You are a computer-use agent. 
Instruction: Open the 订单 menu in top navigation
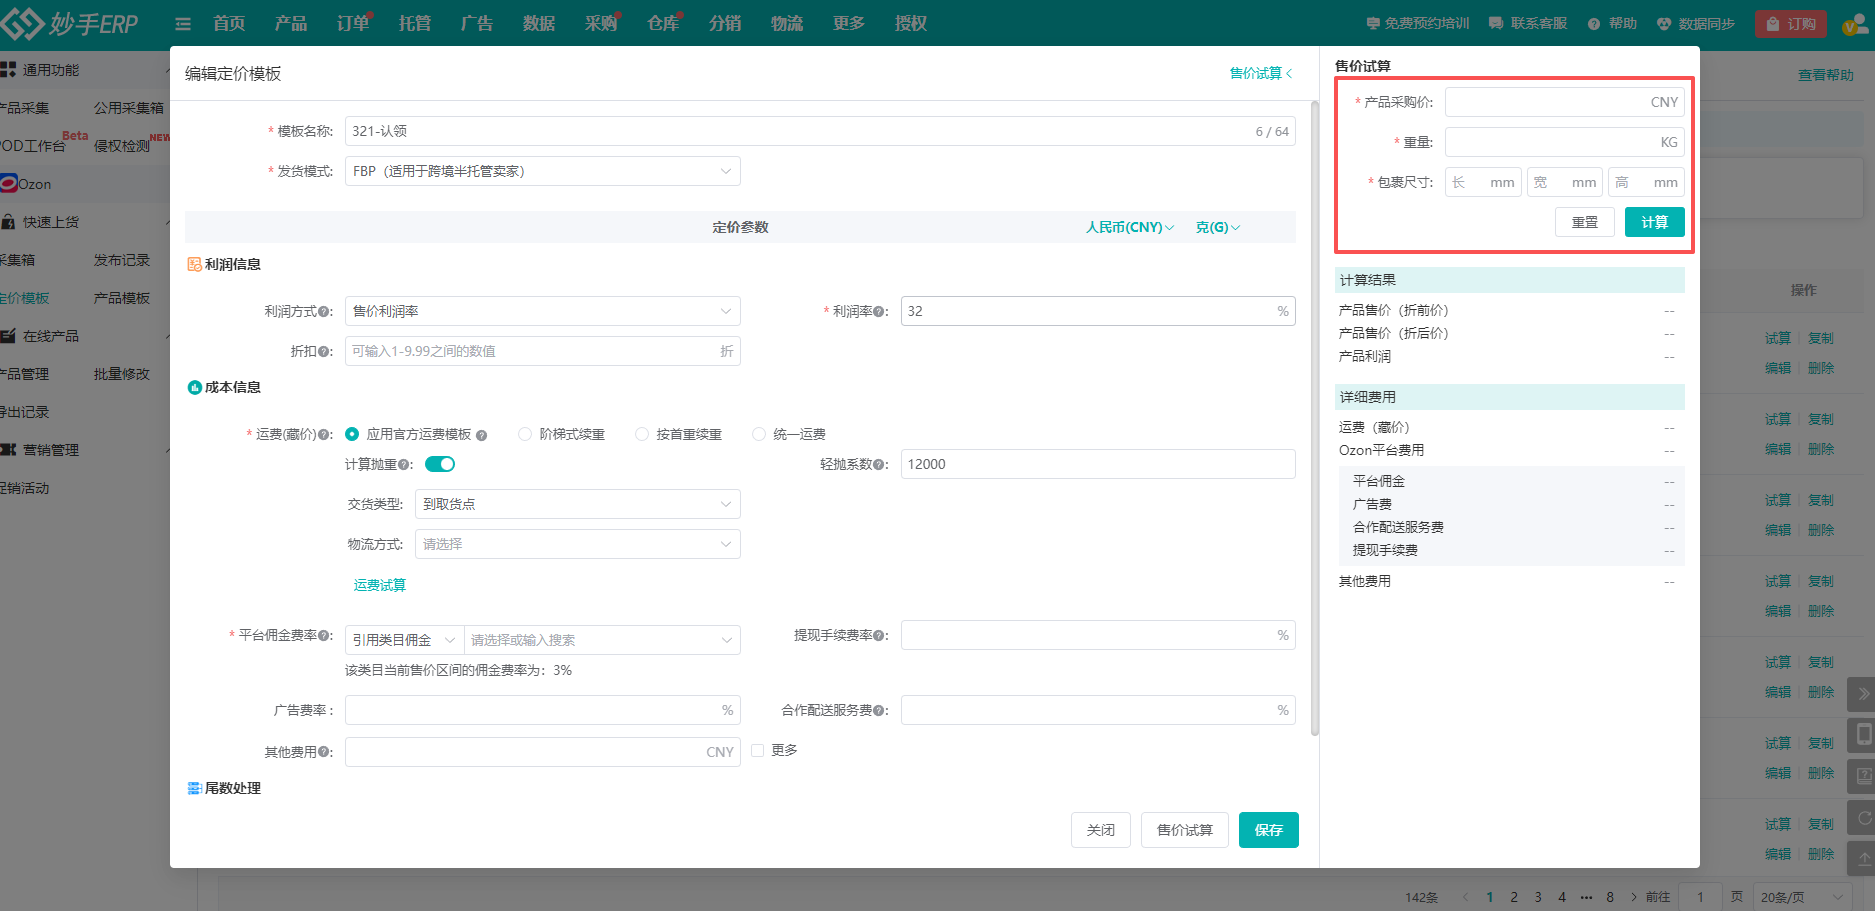tap(352, 23)
